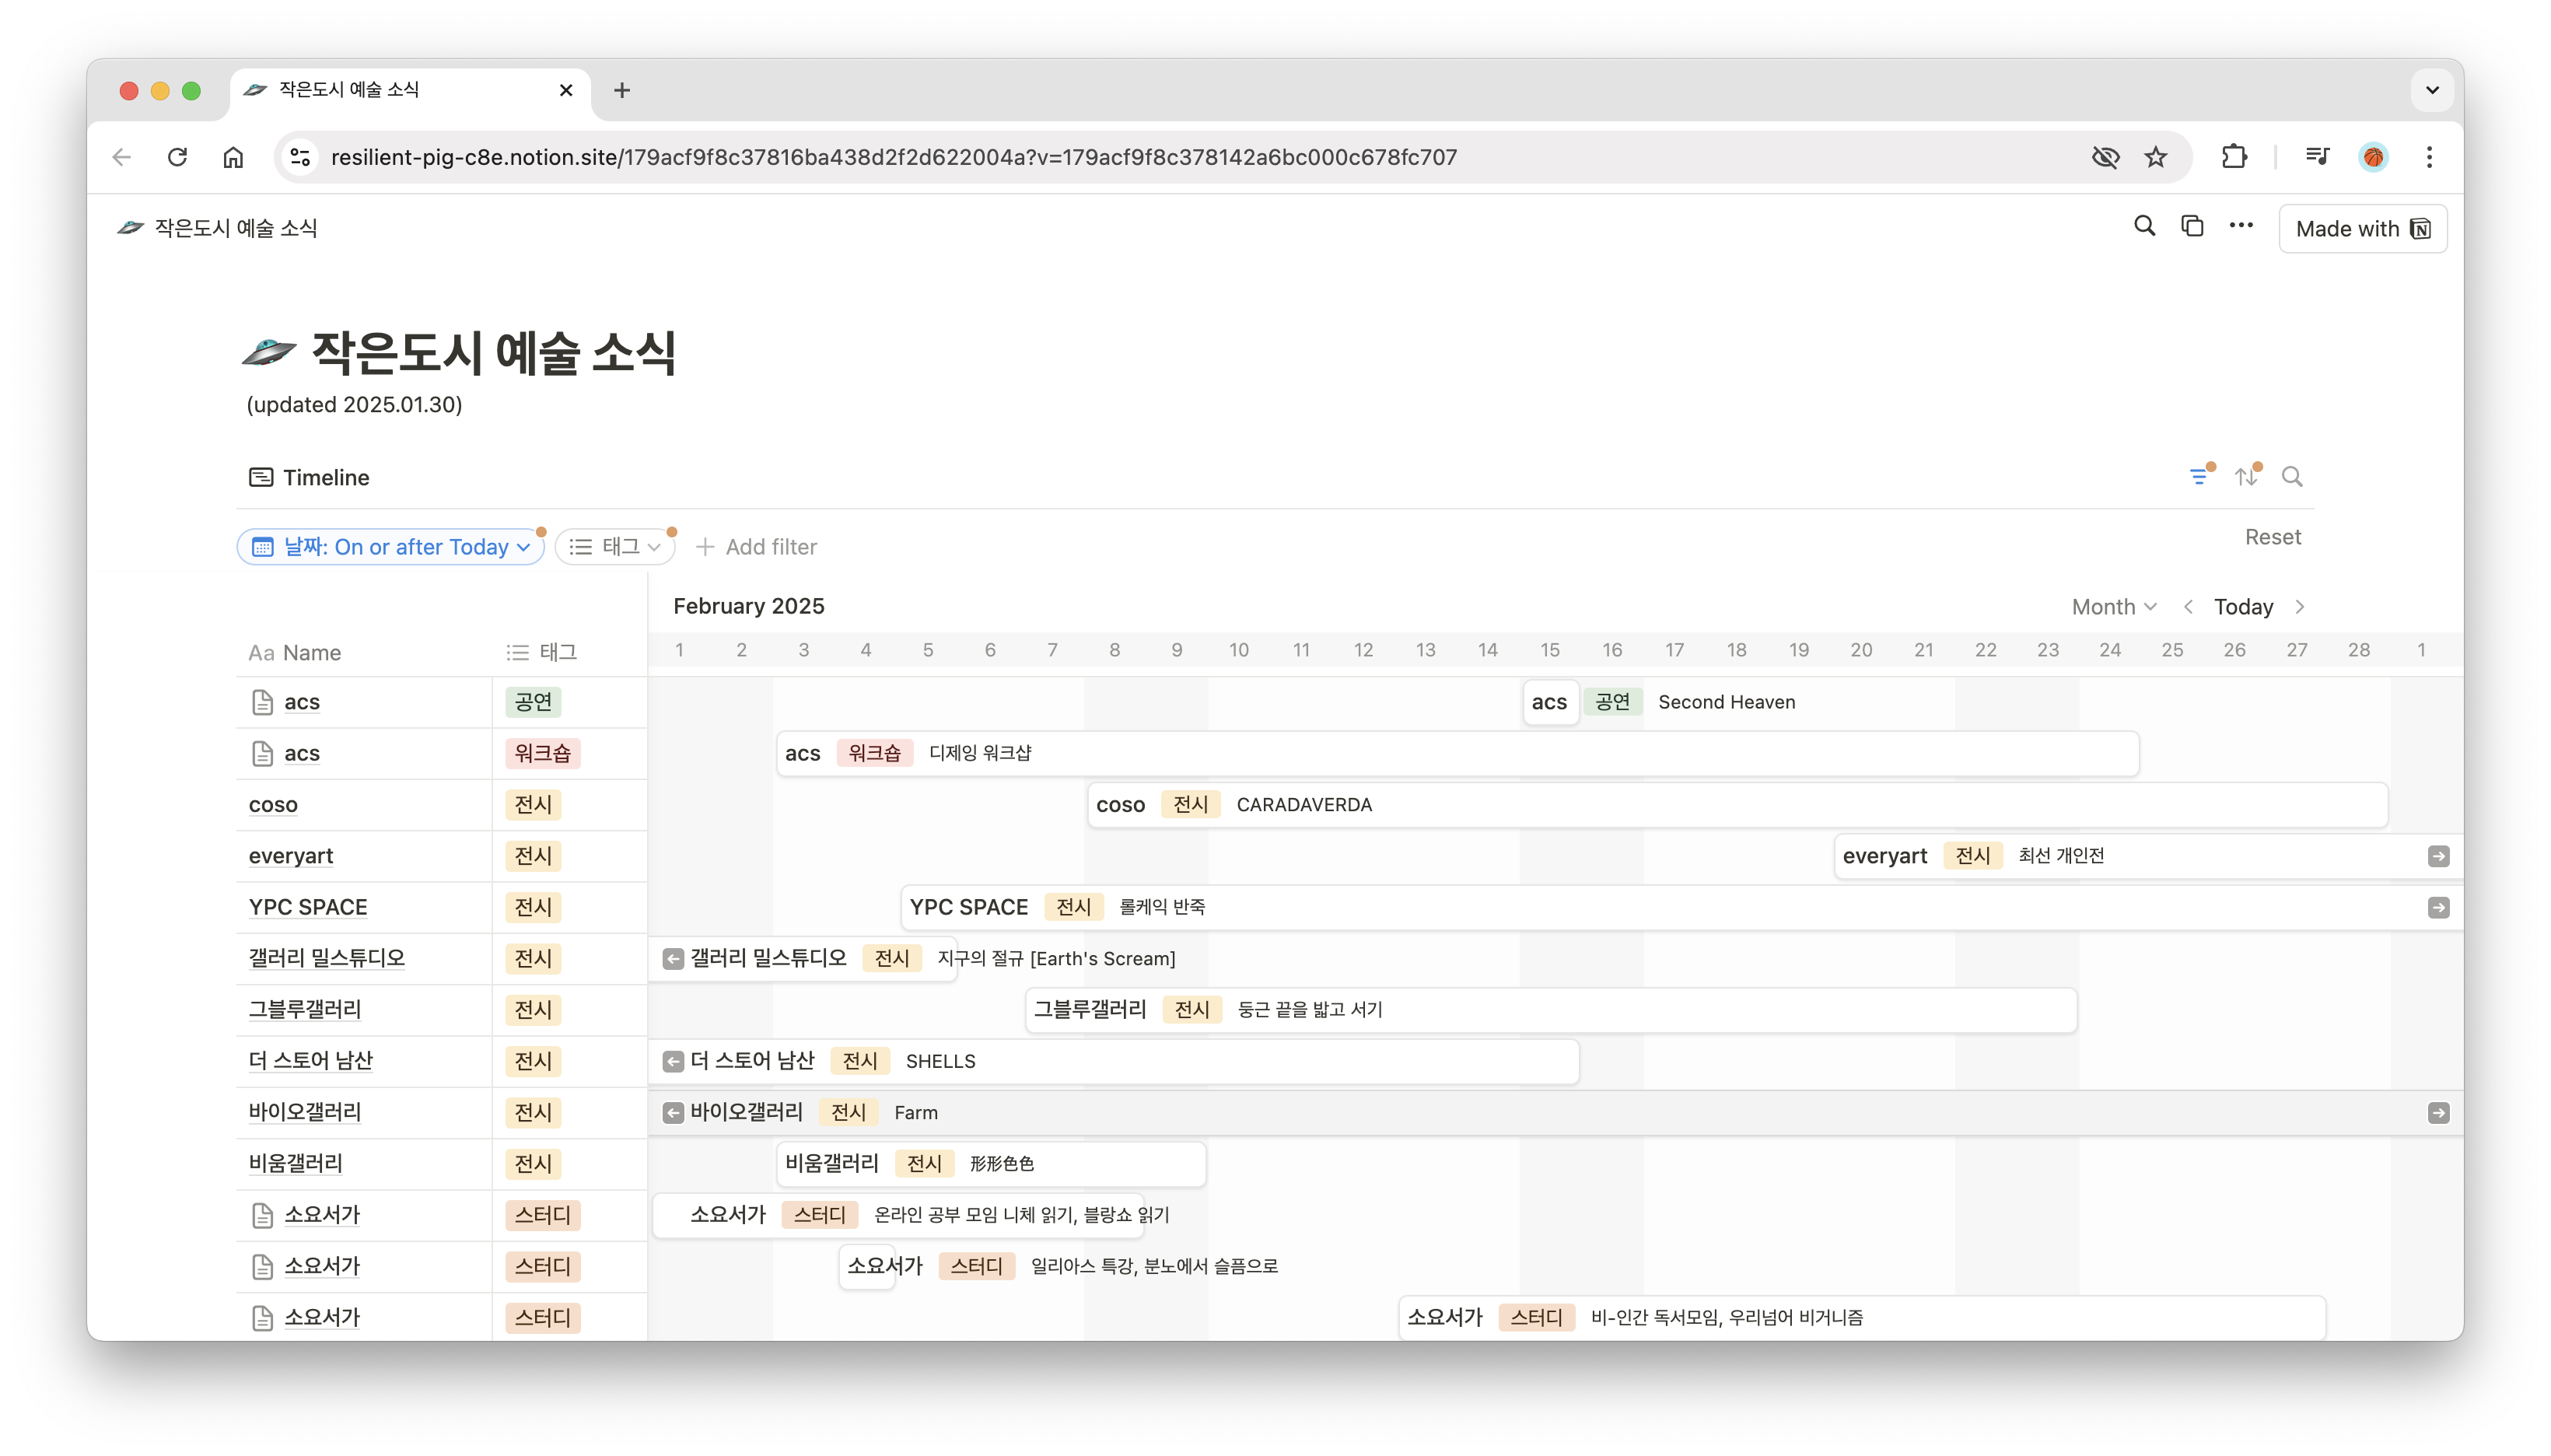Image resolution: width=2551 pixels, height=1456 pixels.
Task: Open the acs 워크숍 row
Action: (x=301, y=754)
